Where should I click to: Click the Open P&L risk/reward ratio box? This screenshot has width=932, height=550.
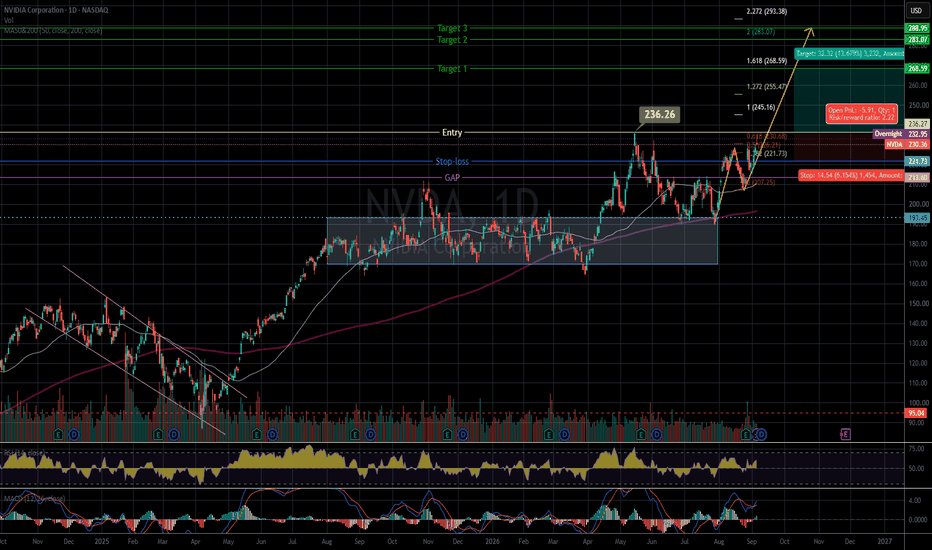pyautogui.click(x=862, y=114)
